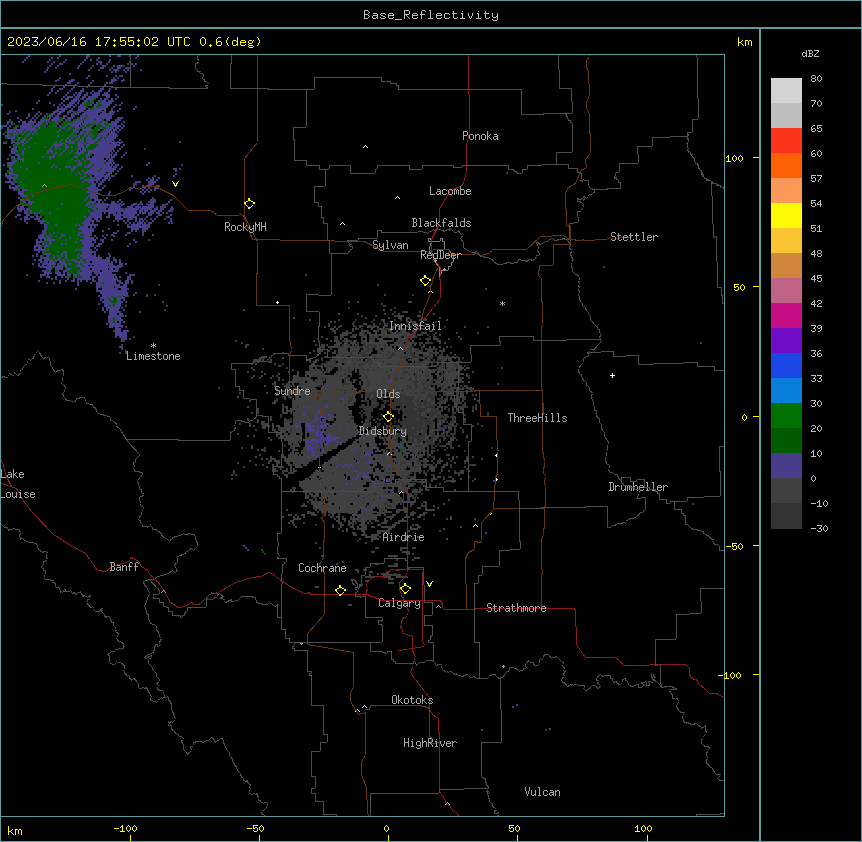Screen dimensions: 862x842
Task: Click the magenta 42 dBZ legend swatch
Action: (786, 315)
